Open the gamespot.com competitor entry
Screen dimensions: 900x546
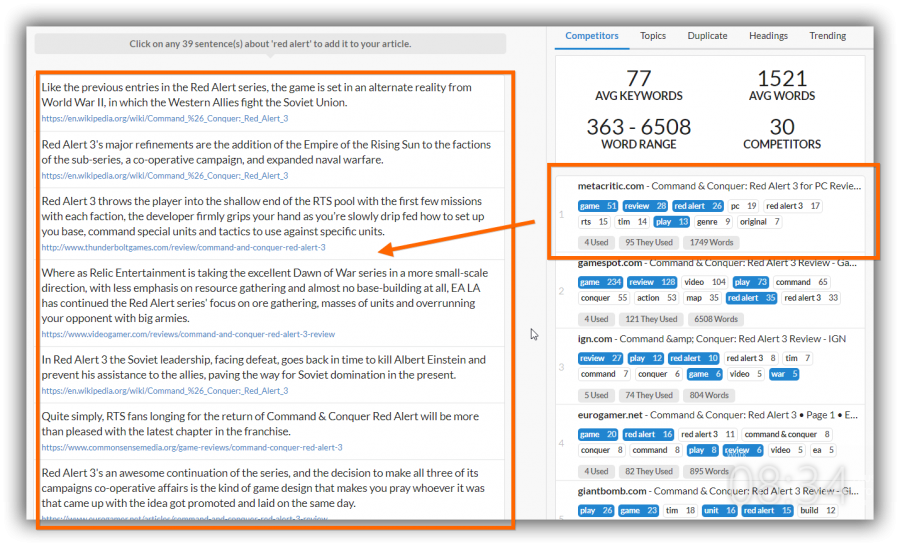tap(717, 263)
